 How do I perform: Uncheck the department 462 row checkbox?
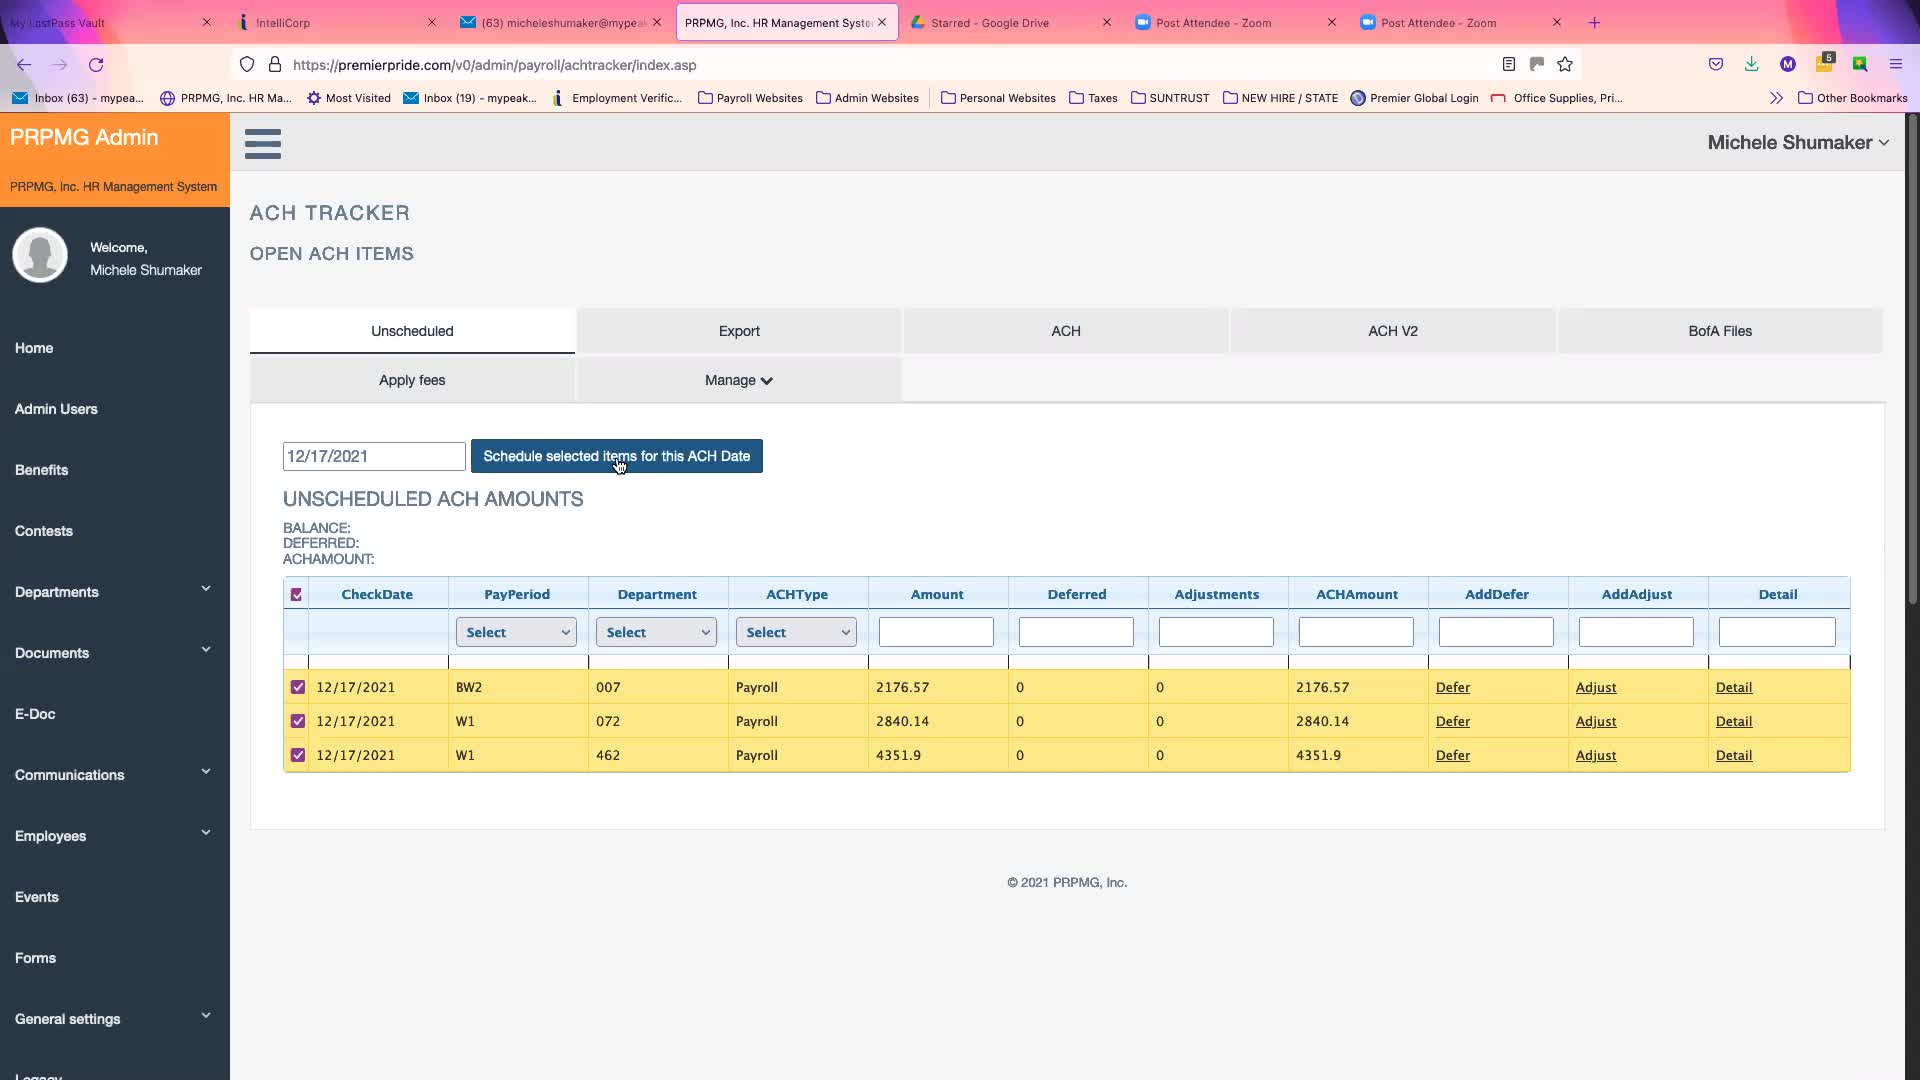click(x=298, y=755)
